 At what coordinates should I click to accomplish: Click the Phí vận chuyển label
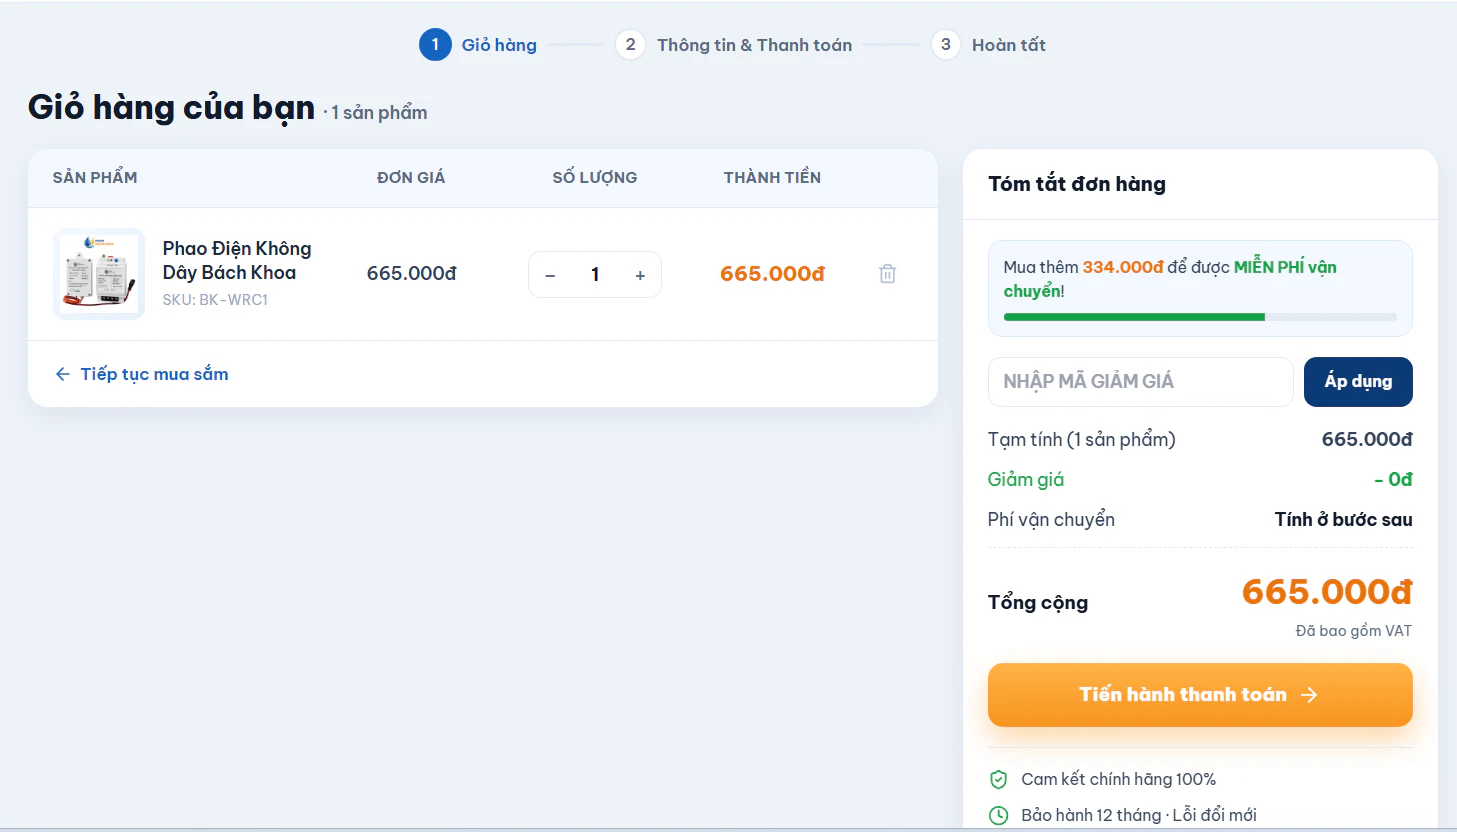pyautogui.click(x=1051, y=520)
